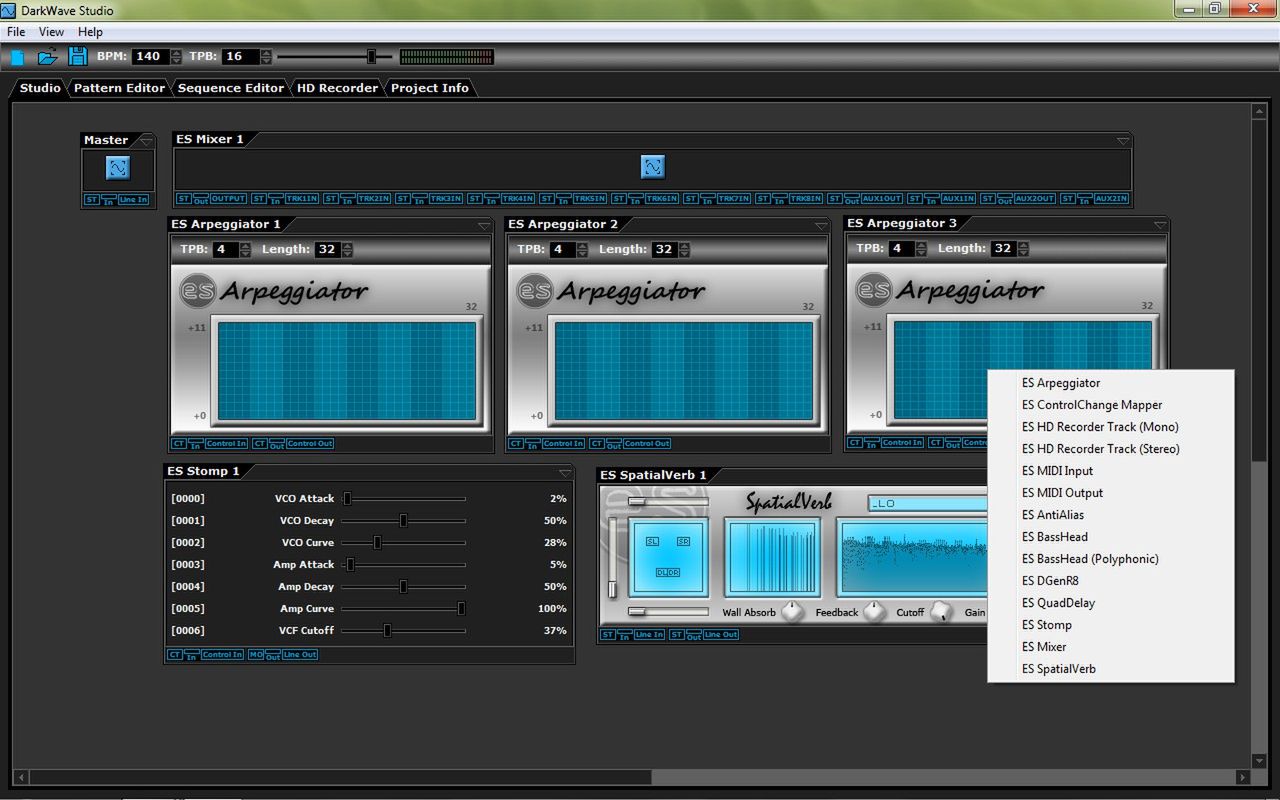Click the AUX1IN port on ES Mixer 1
This screenshot has height=800, width=1280.
[x=958, y=199]
